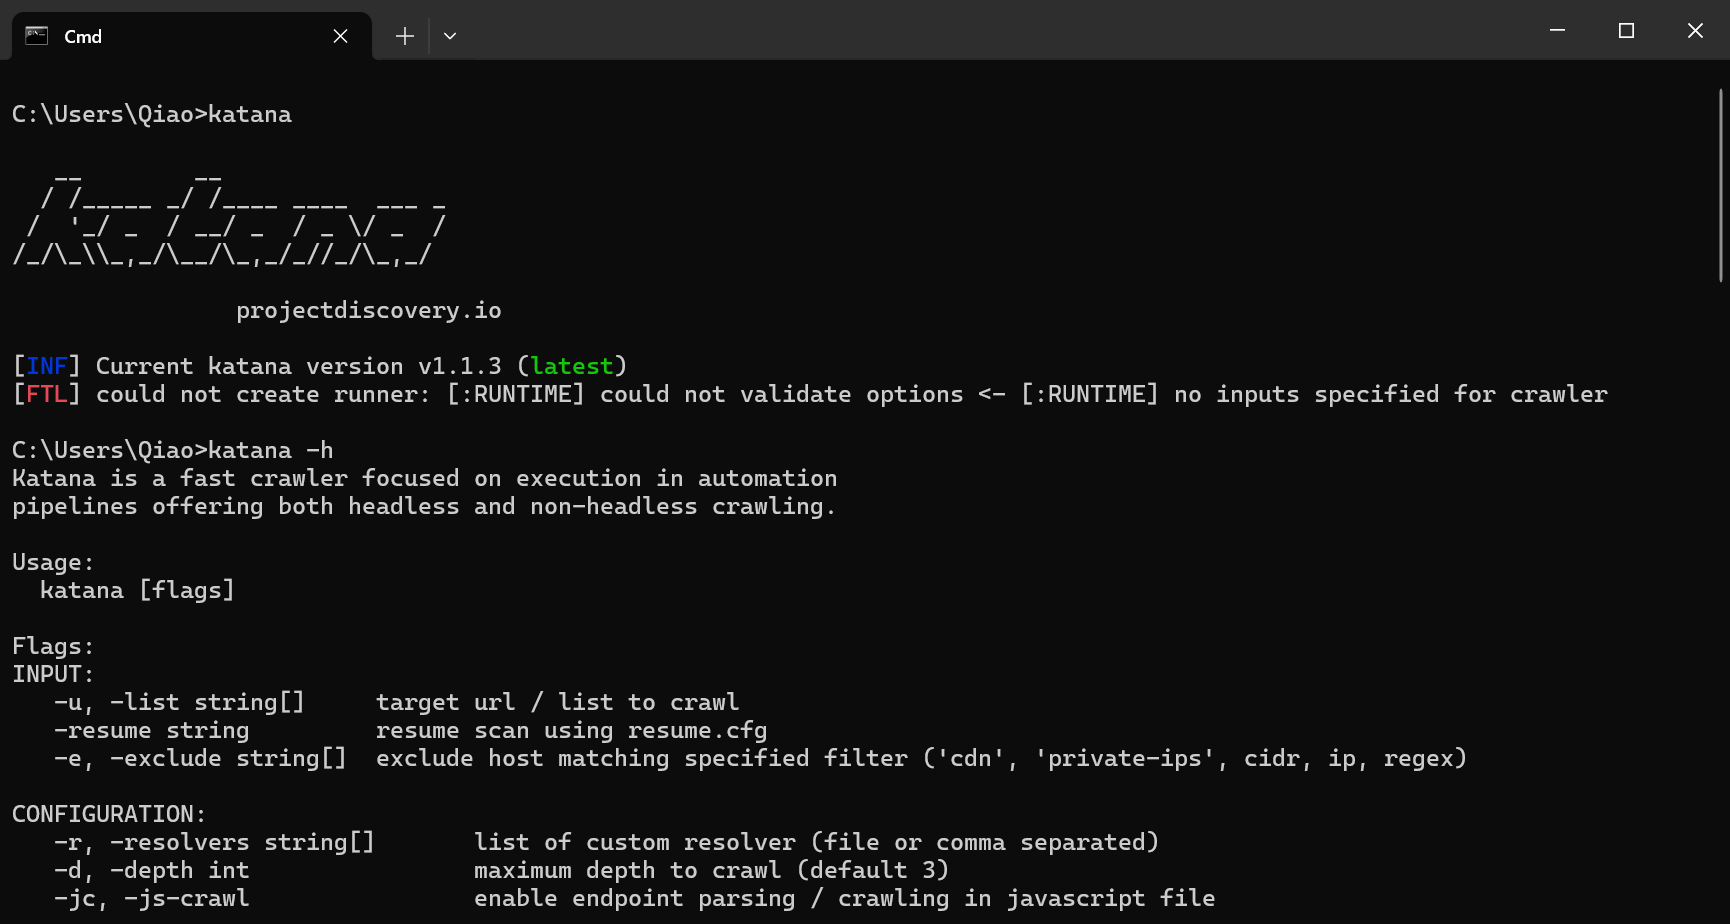Click the blue INF log tag
The image size is (1730, 924).
[47, 366]
